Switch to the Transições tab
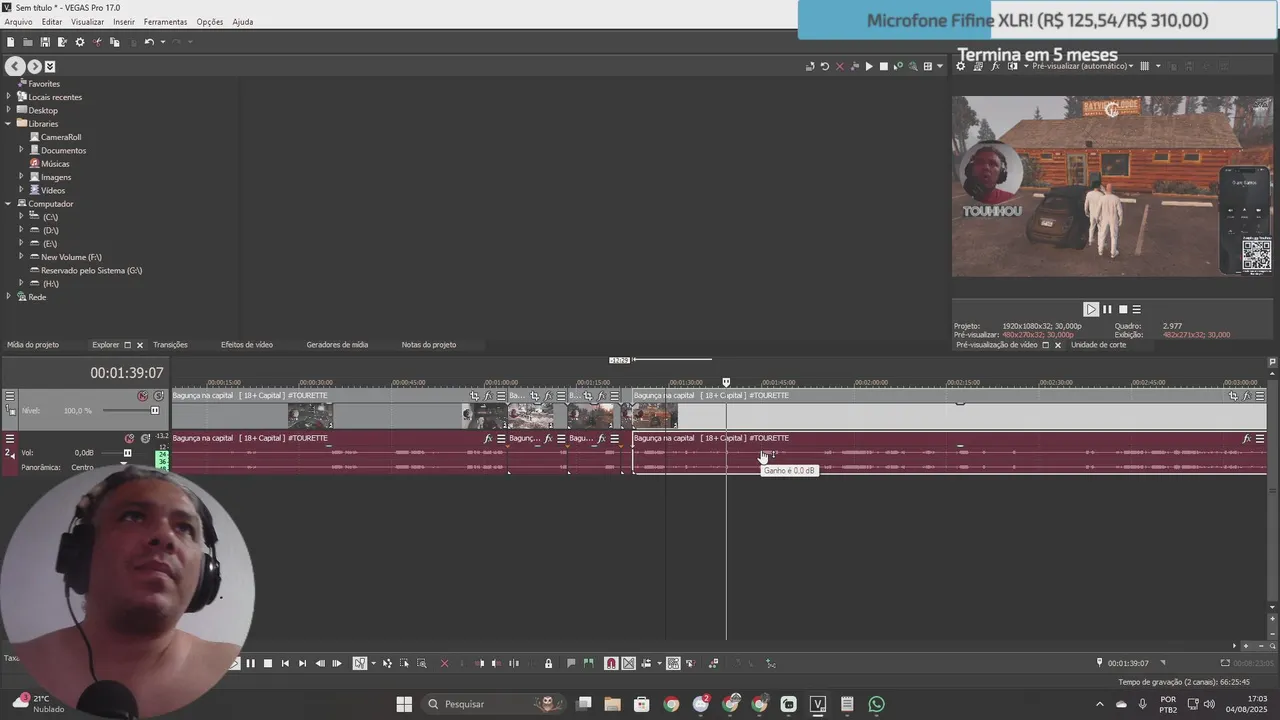Image resolution: width=1280 pixels, height=720 pixels. [x=170, y=345]
